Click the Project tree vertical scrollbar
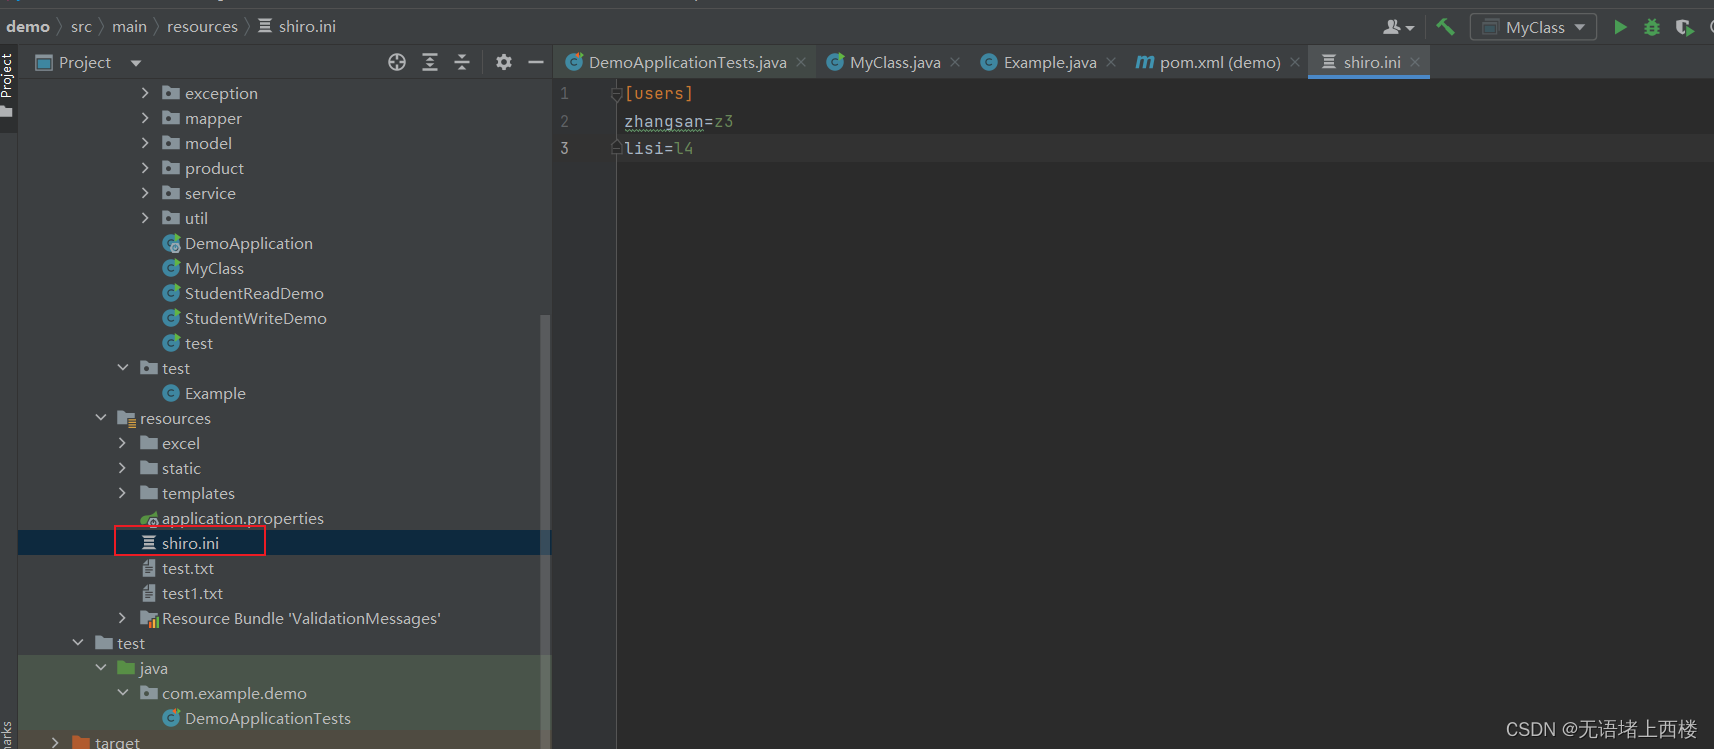The height and width of the screenshot is (749, 1714). 545,500
